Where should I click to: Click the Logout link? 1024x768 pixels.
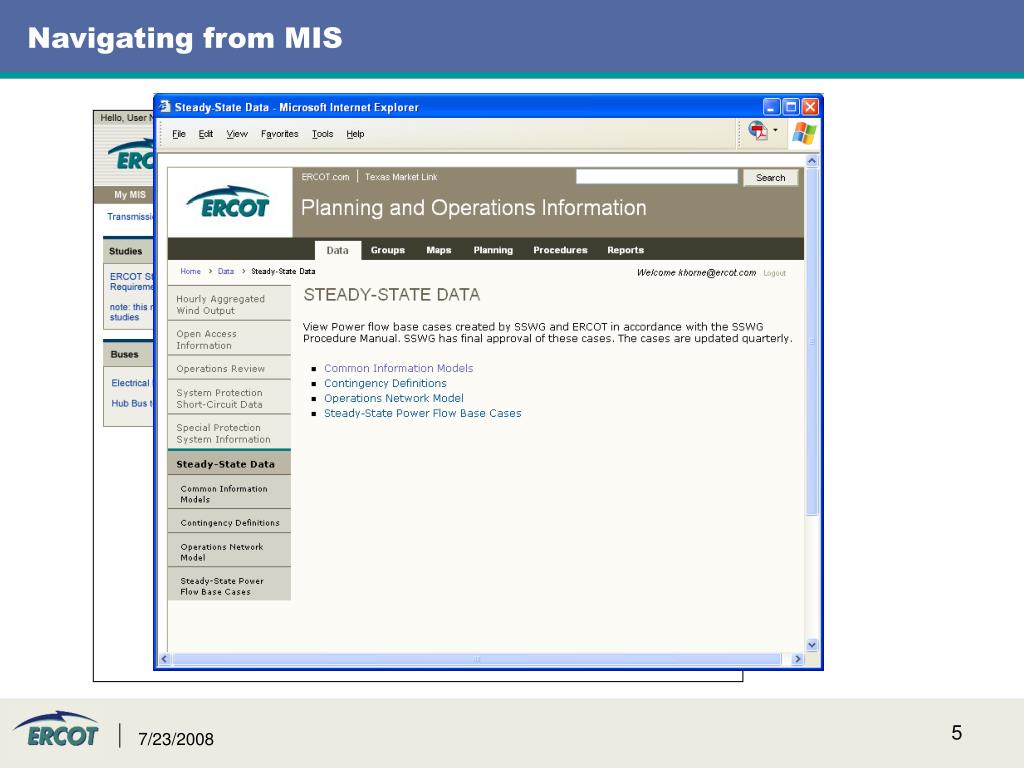click(x=775, y=273)
